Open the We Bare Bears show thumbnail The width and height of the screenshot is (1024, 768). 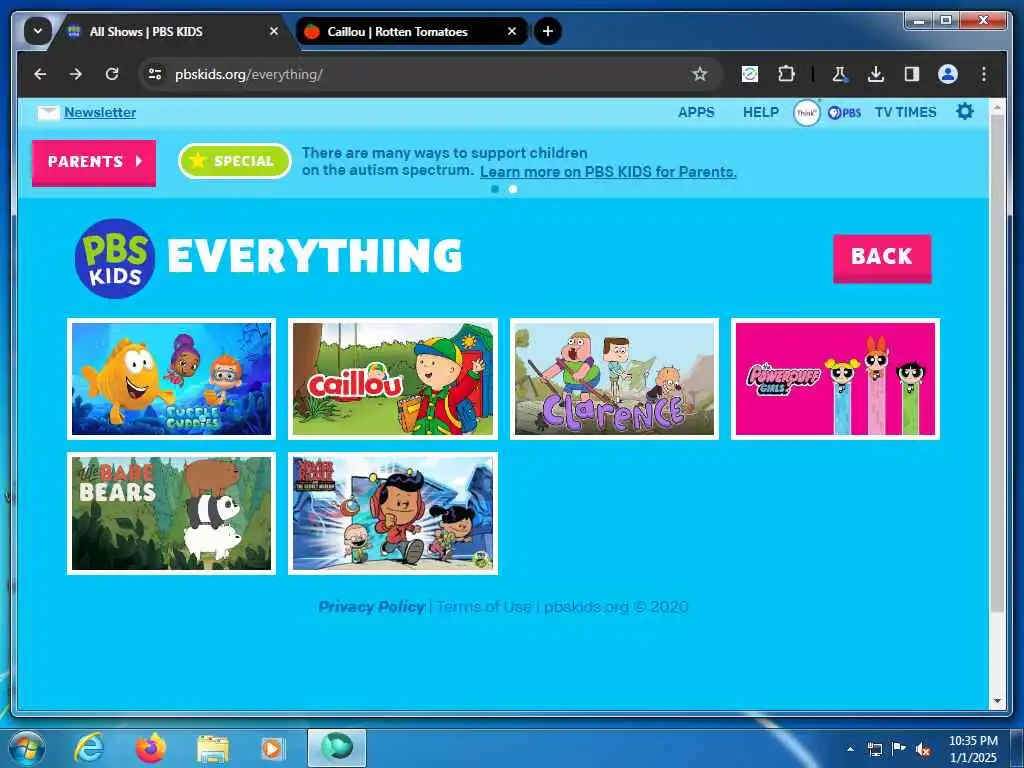point(172,513)
